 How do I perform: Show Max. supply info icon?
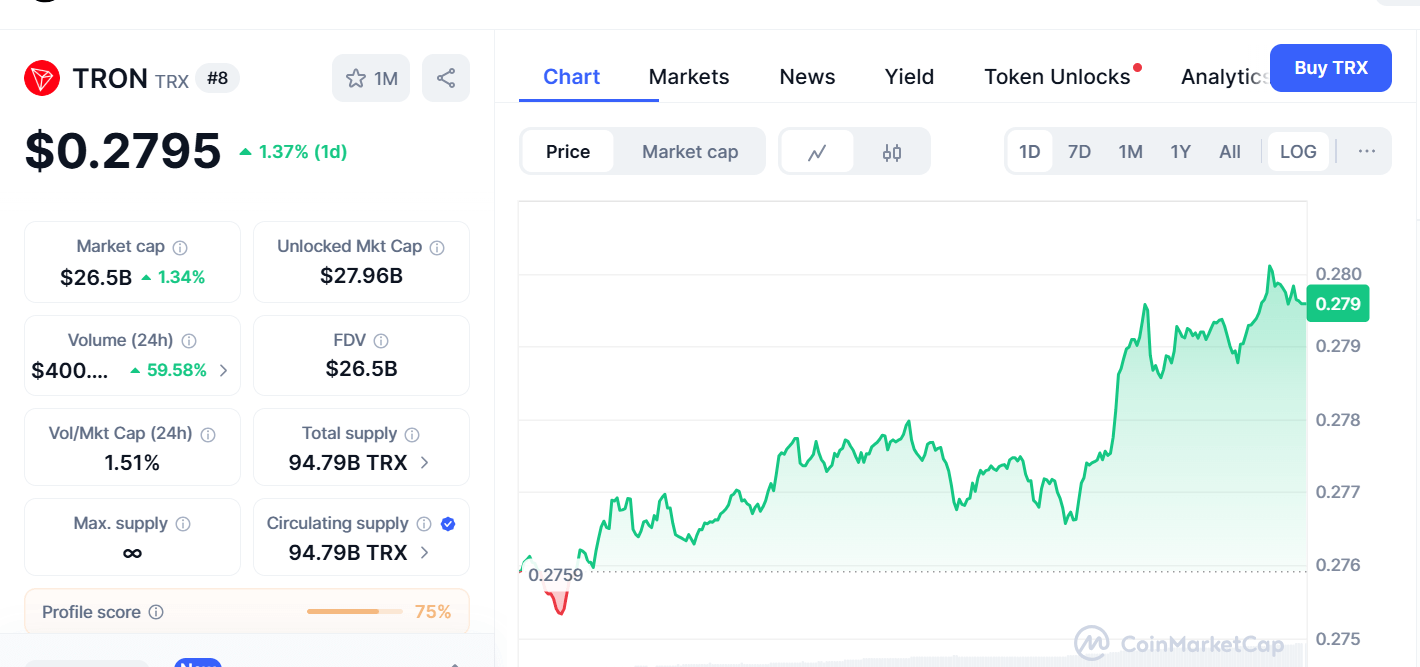pyautogui.click(x=183, y=524)
